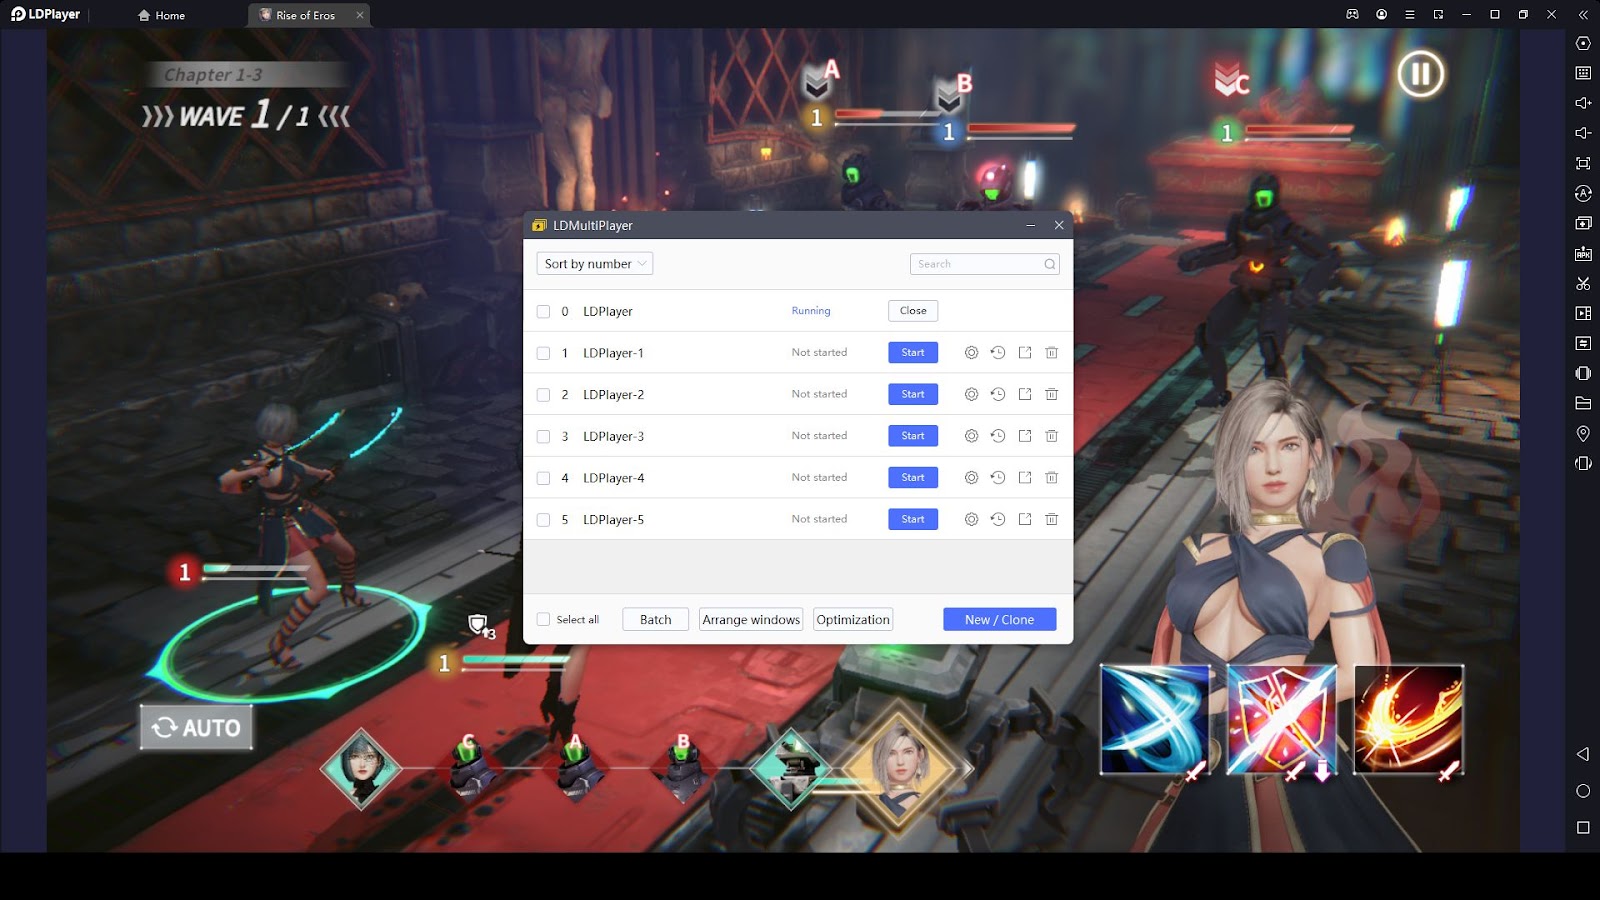The height and width of the screenshot is (900, 1600).
Task: Focus the Search field in LDMultiPlayer
Action: pos(985,264)
